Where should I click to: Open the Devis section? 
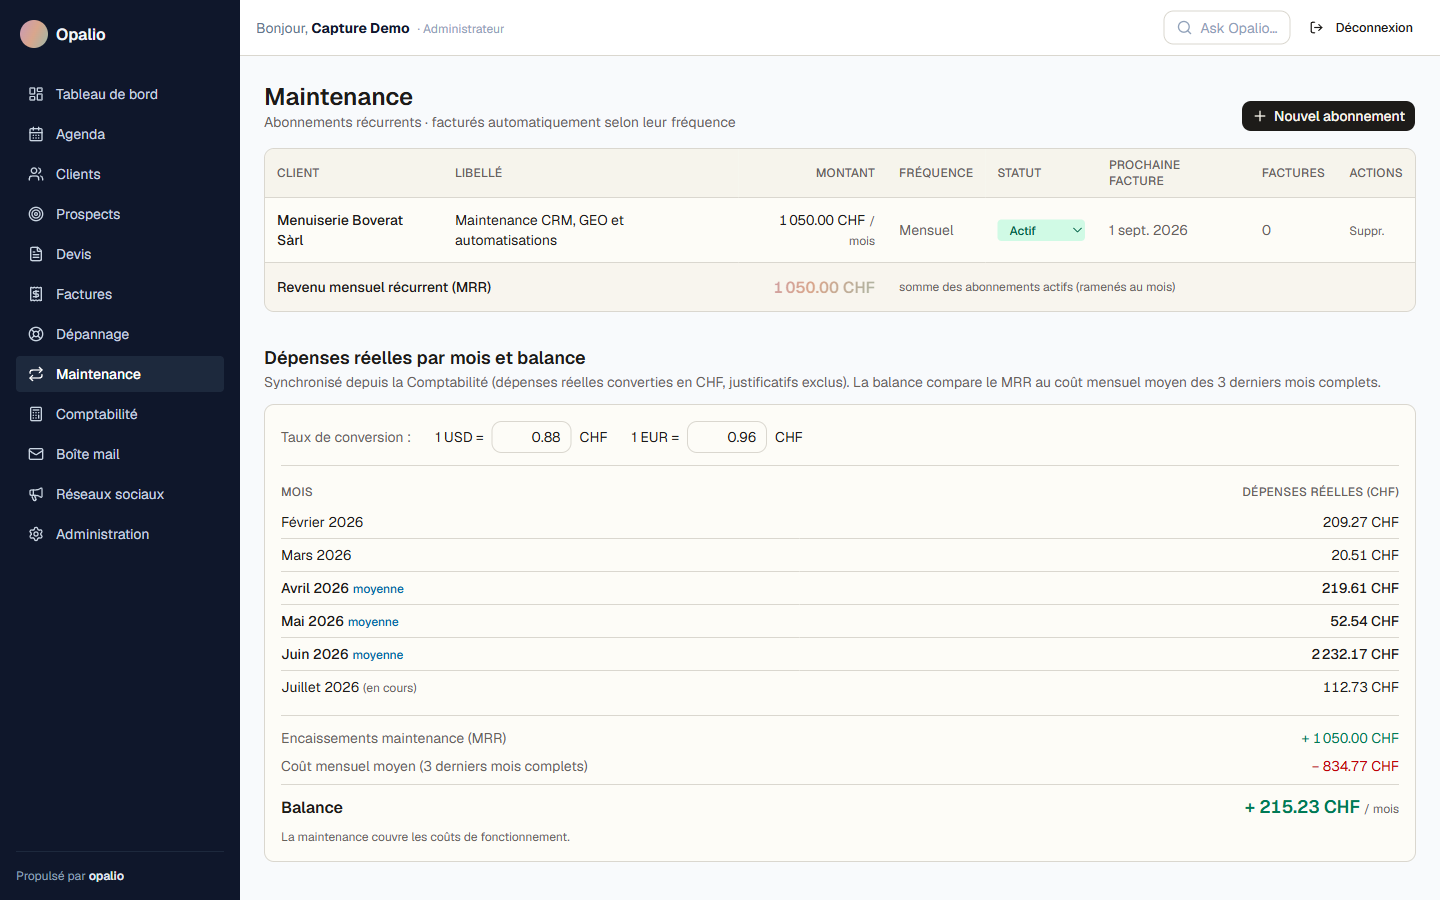(120, 254)
